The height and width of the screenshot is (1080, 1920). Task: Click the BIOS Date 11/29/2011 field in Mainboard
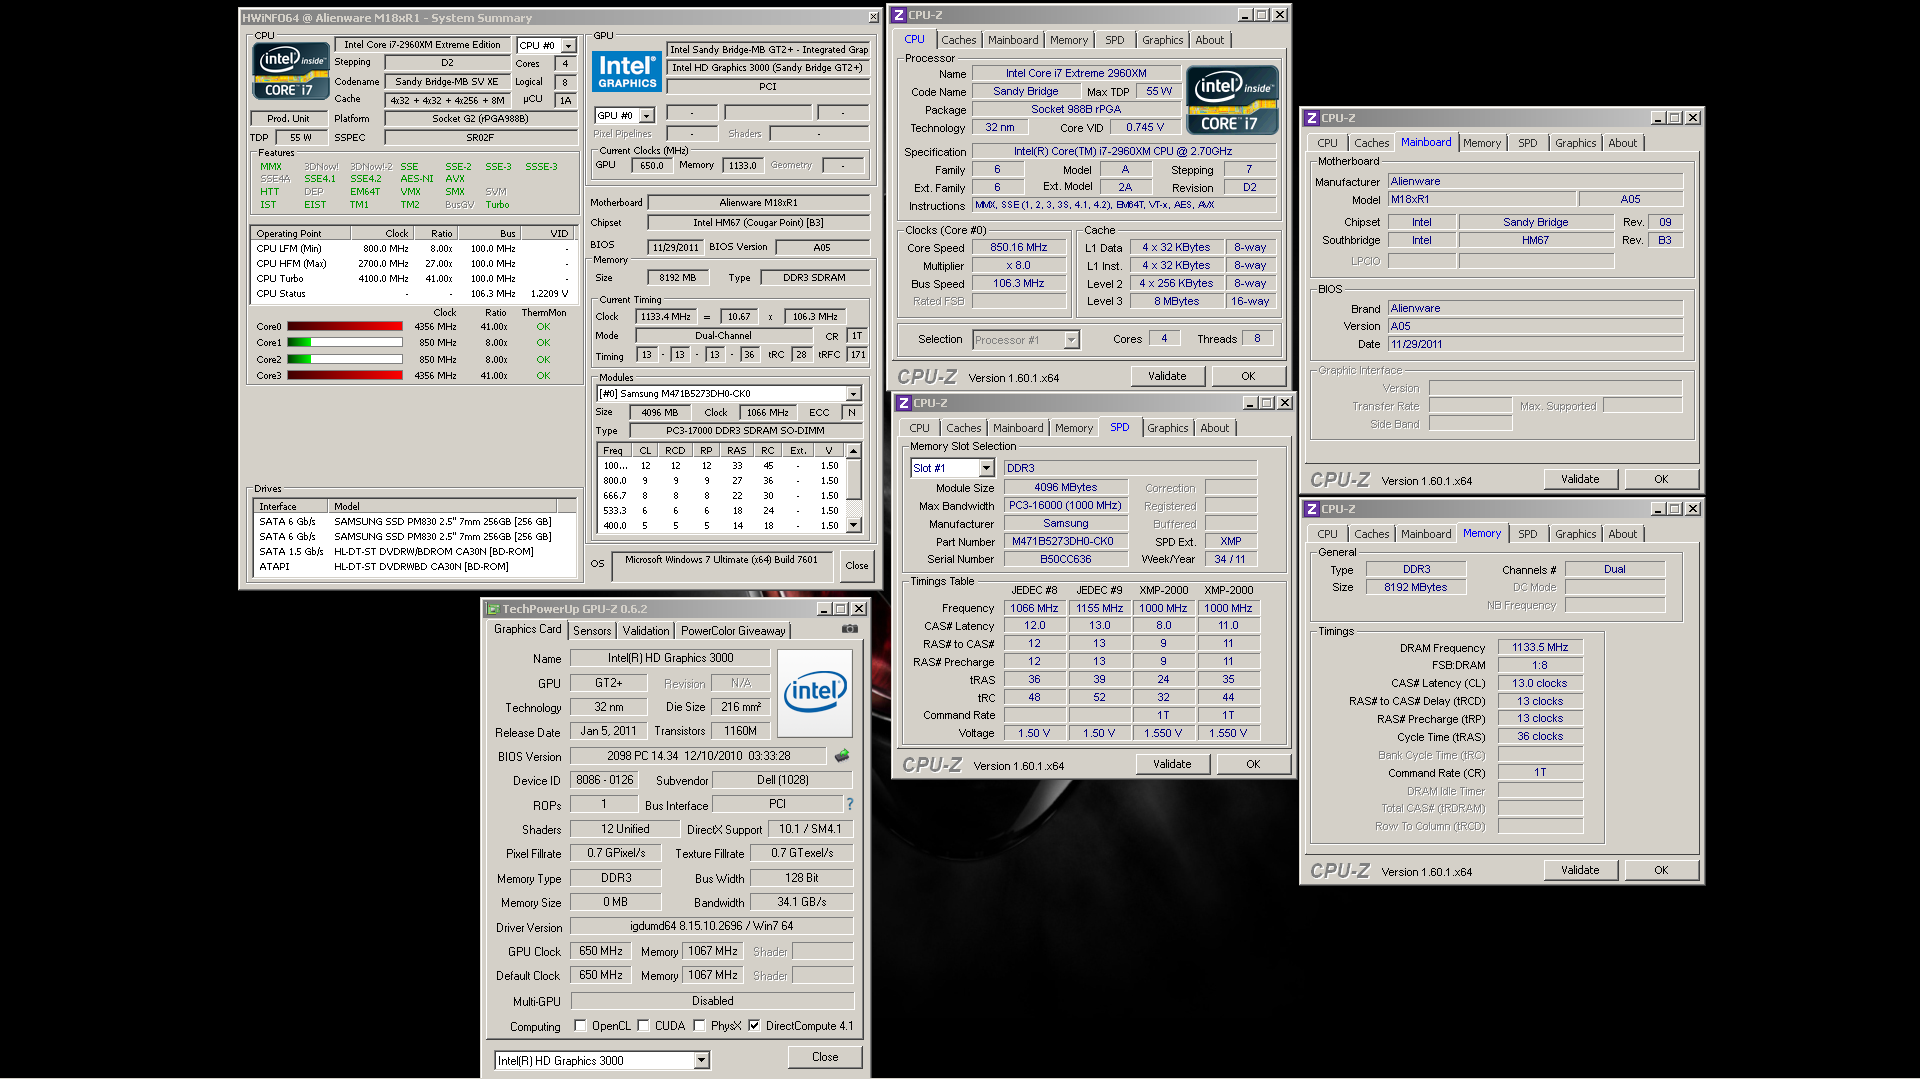pos(1535,345)
